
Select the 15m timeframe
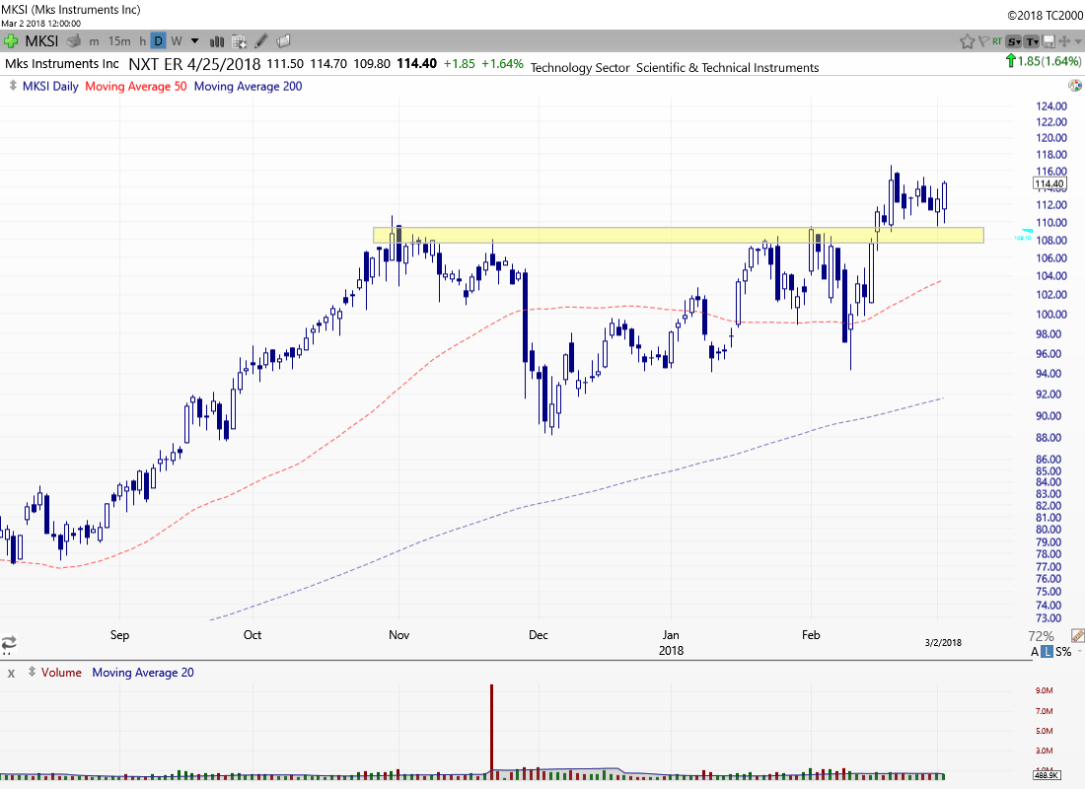pos(119,41)
